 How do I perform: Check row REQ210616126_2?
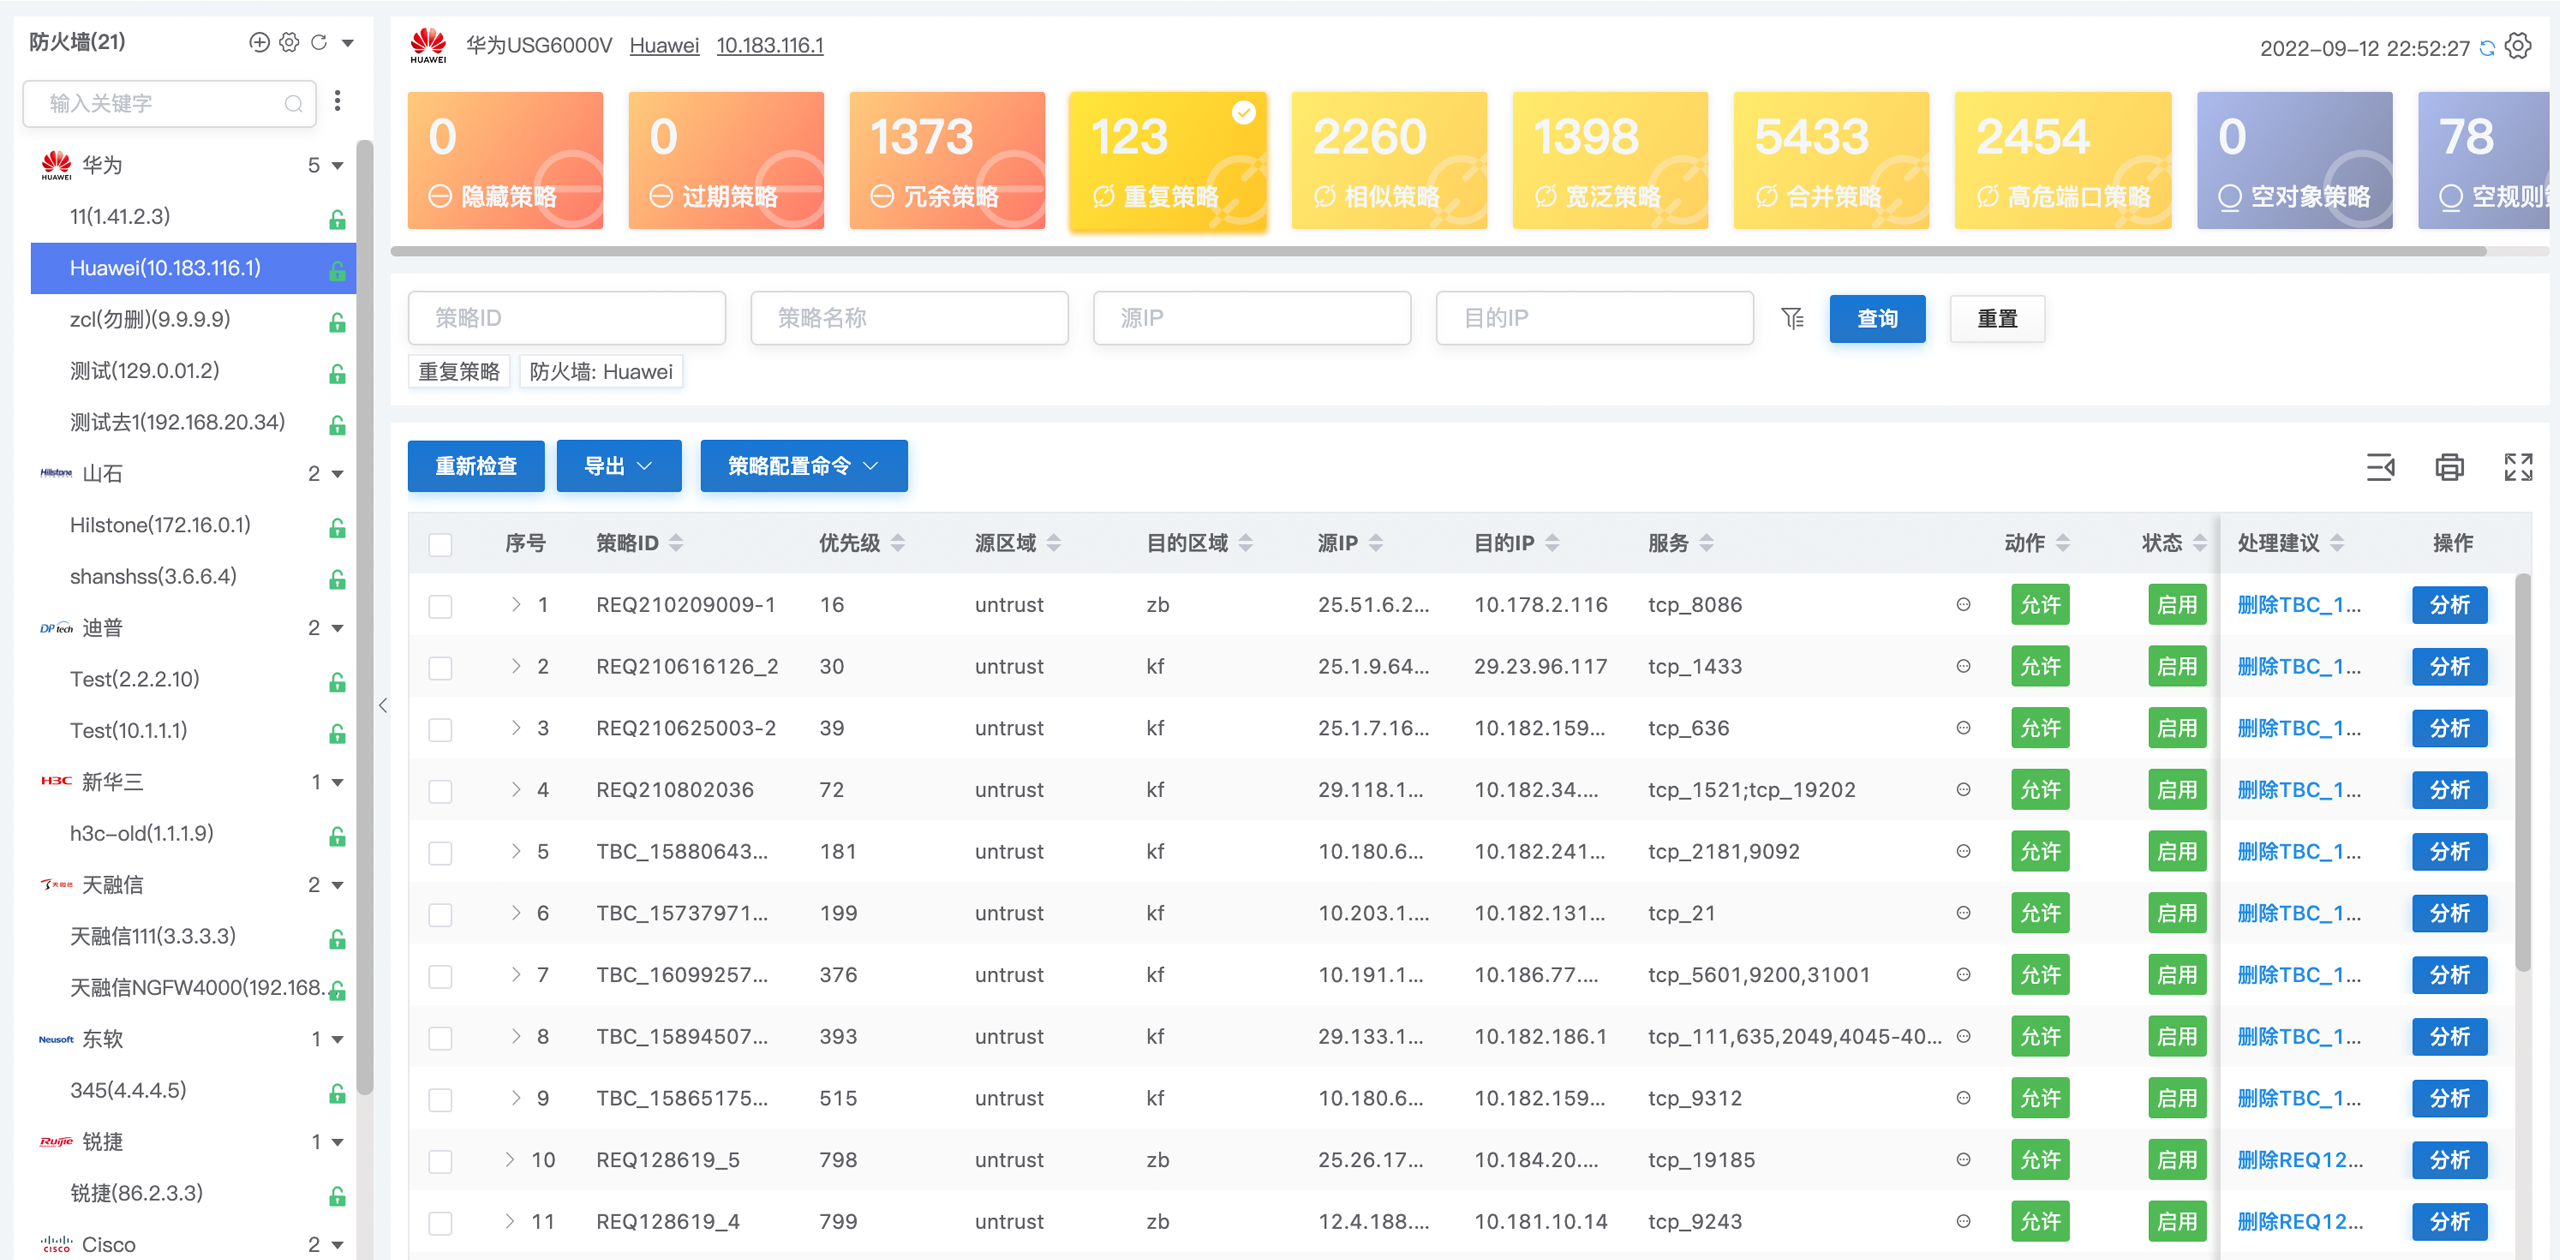pos(440,668)
